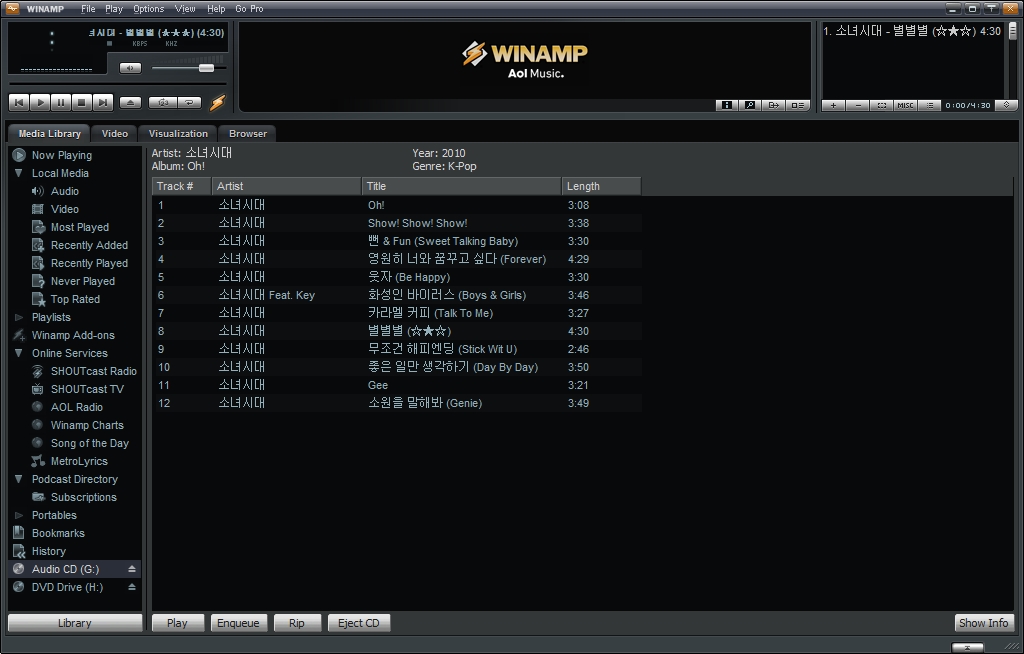Select Top Rated smart view
Viewport: 1024px width, 654px height.
(75, 299)
